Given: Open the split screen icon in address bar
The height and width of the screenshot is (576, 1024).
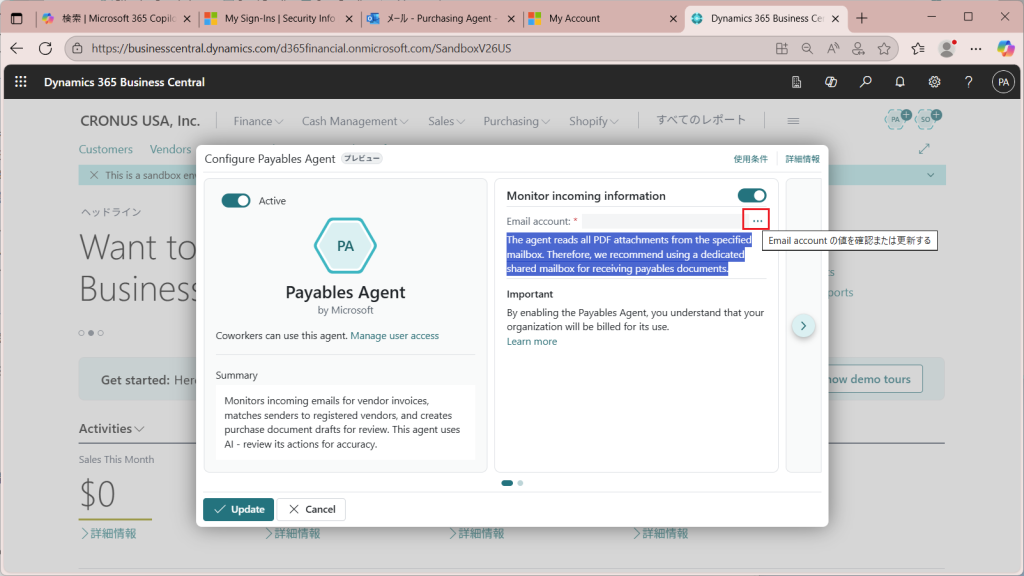Looking at the screenshot, I should pyautogui.click(x=782, y=48).
